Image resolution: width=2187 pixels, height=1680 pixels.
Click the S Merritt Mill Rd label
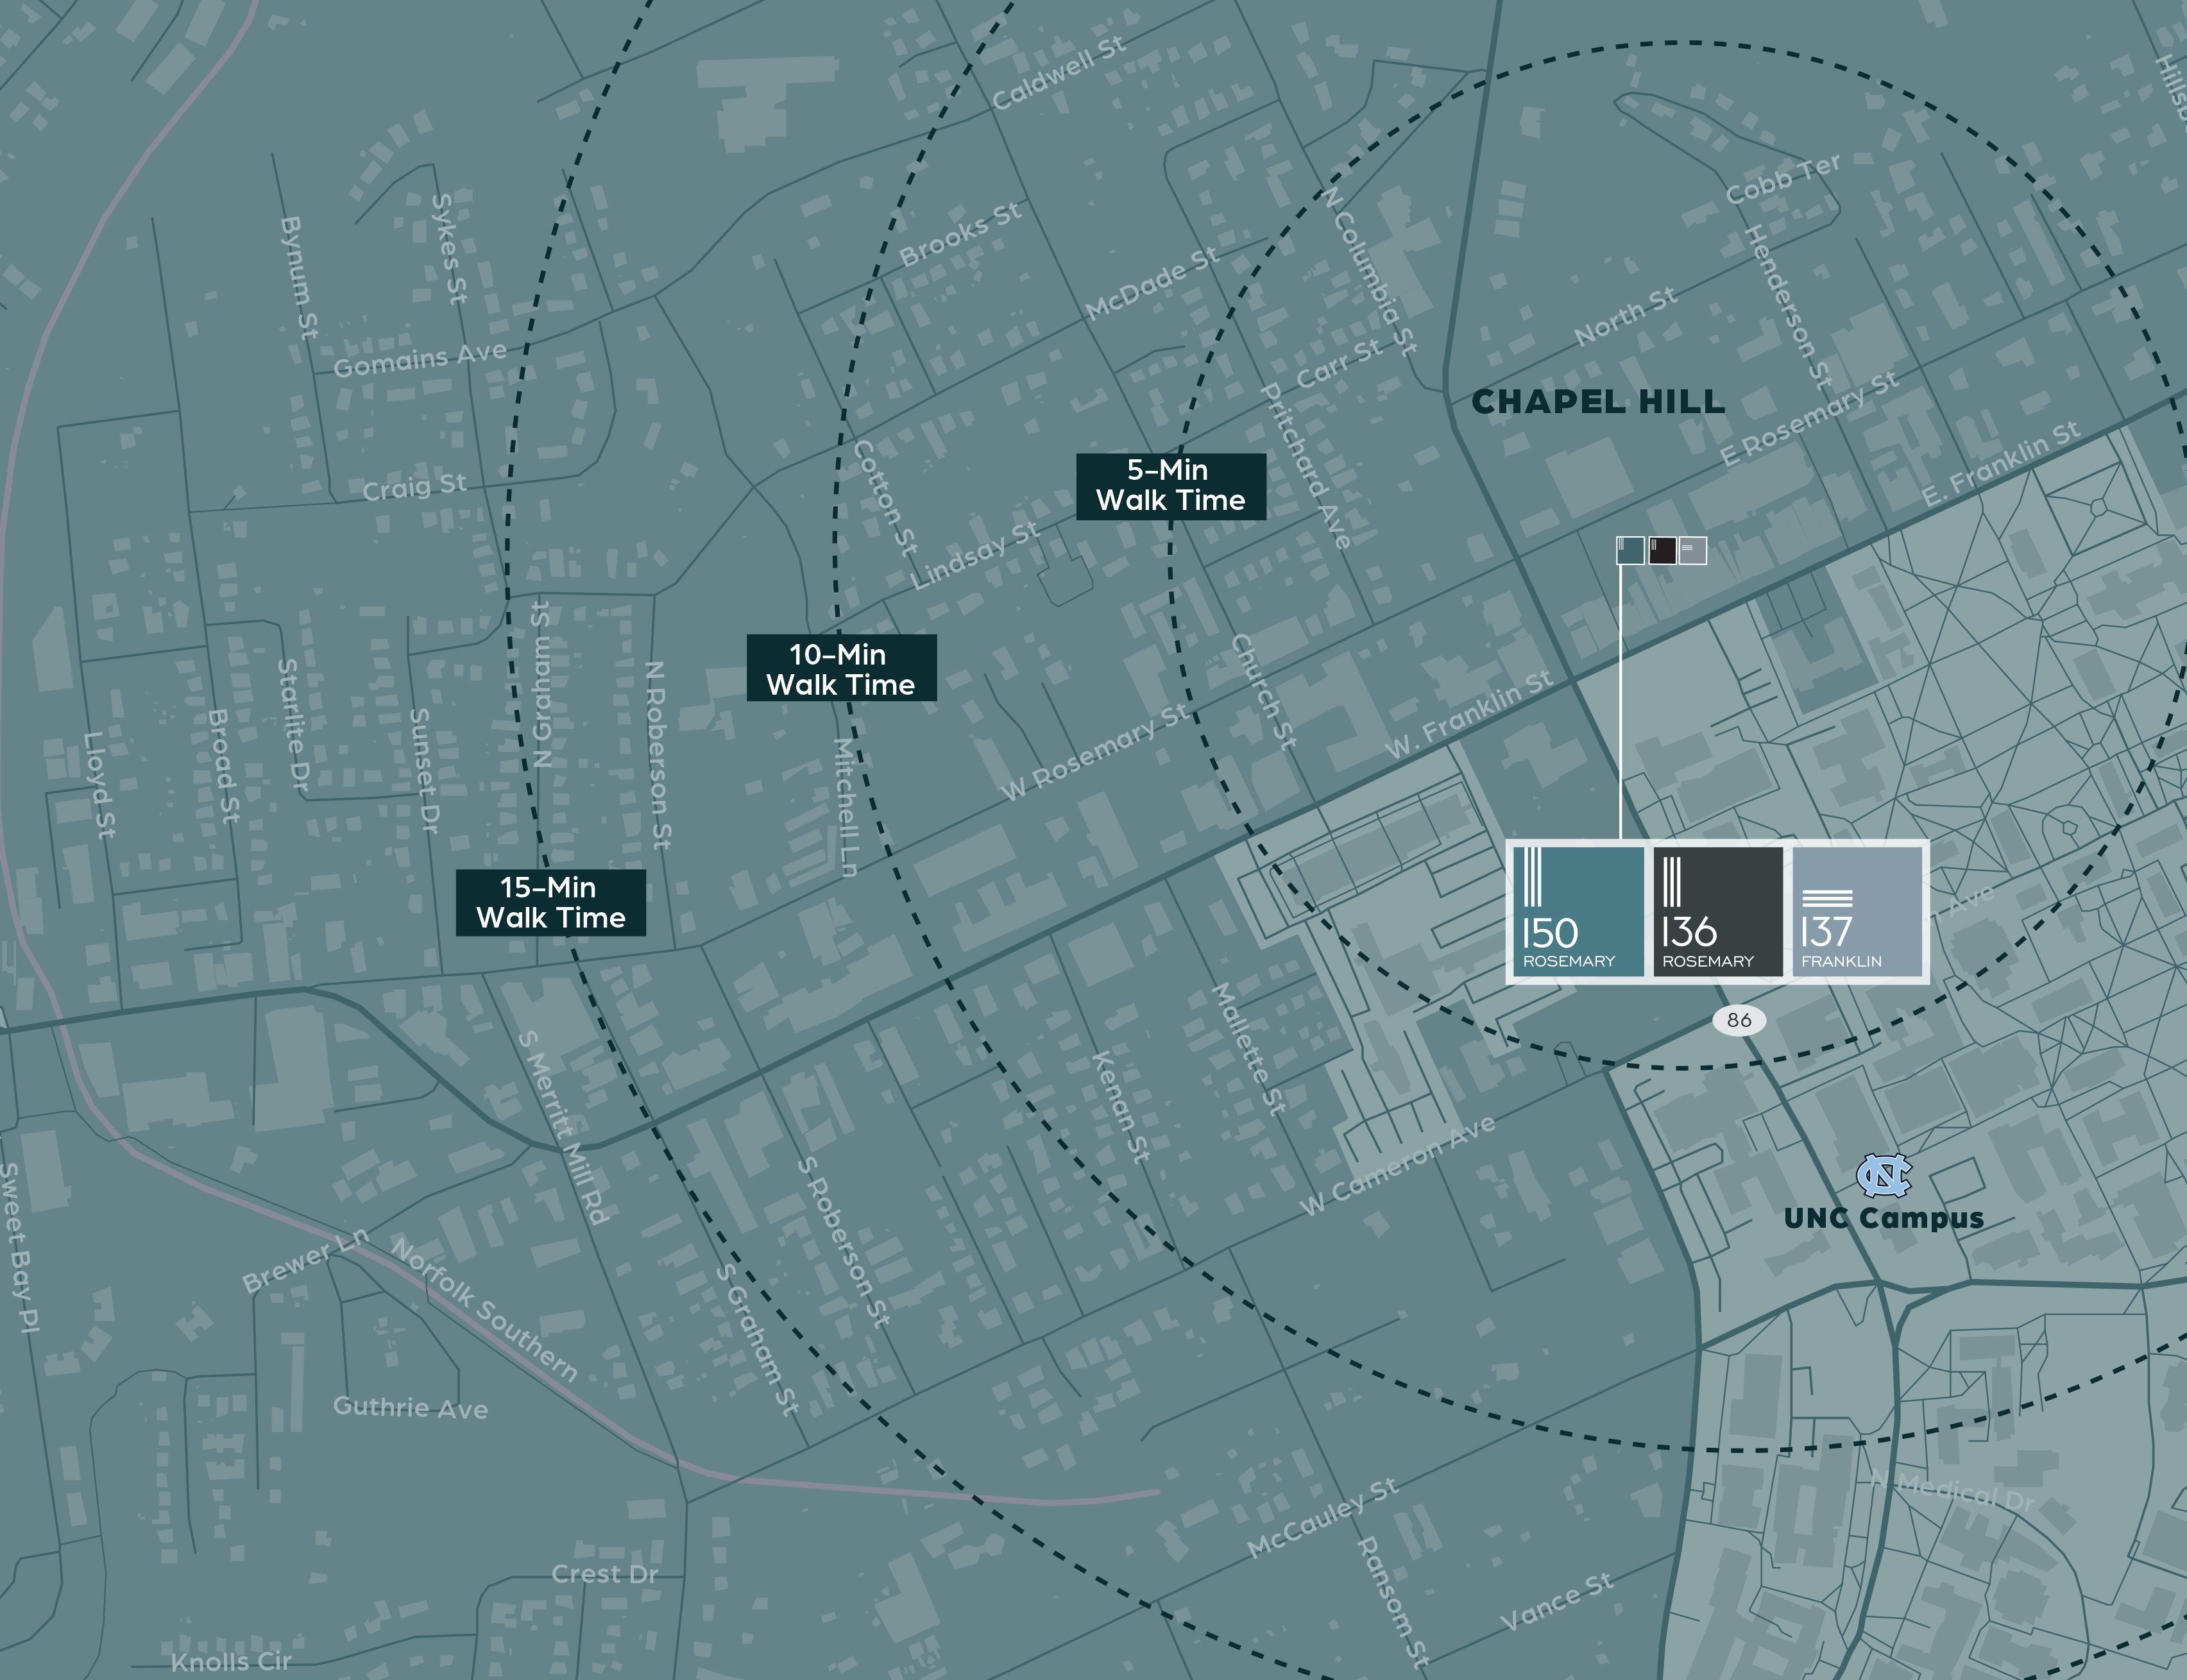(x=563, y=1128)
